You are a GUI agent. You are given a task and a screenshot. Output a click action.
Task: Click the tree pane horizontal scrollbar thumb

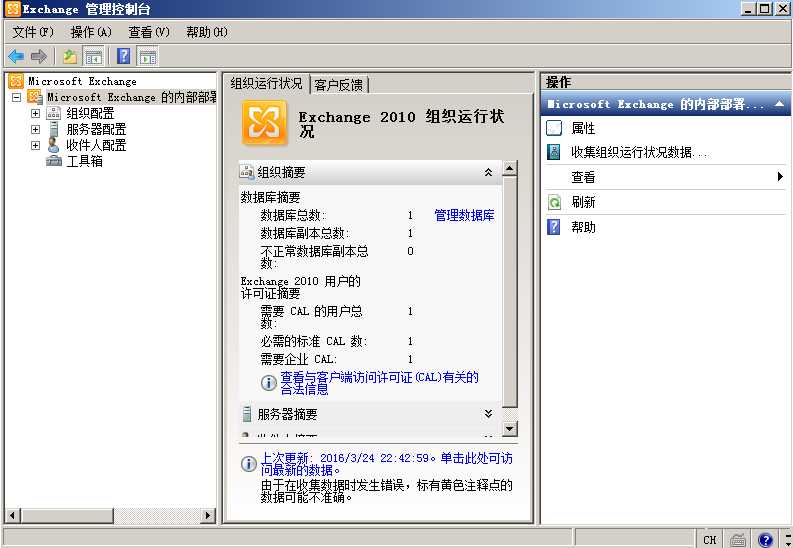(67, 516)
